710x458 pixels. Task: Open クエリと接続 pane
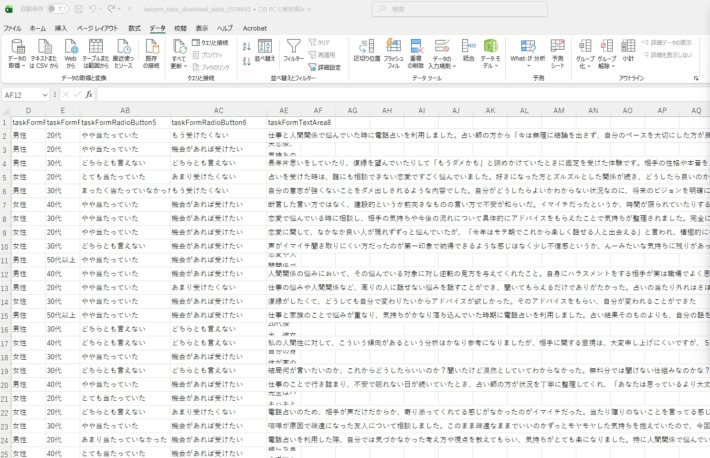(210, 43)
